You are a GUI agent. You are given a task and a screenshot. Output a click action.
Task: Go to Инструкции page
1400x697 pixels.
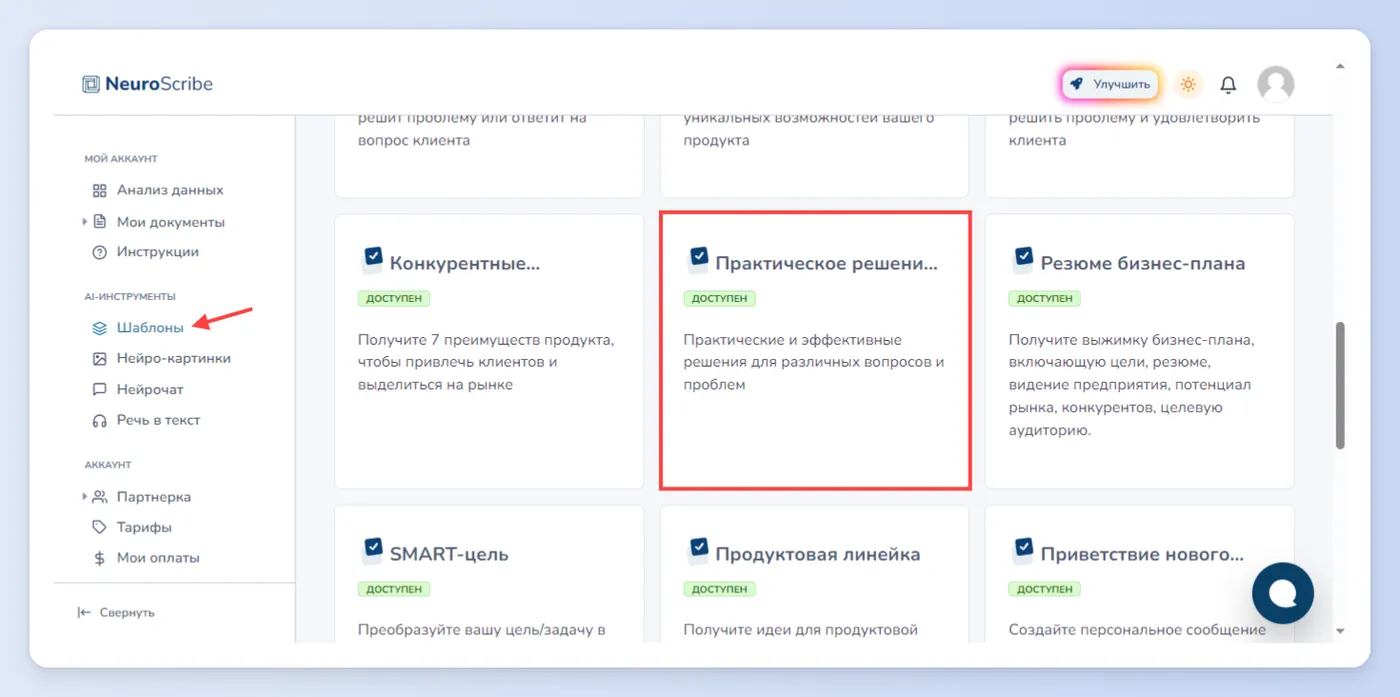click(158, 252)
